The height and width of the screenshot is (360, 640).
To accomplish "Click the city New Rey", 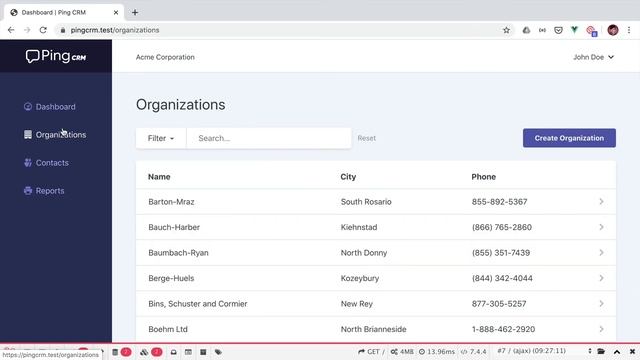I will click(x=356, y=304).
